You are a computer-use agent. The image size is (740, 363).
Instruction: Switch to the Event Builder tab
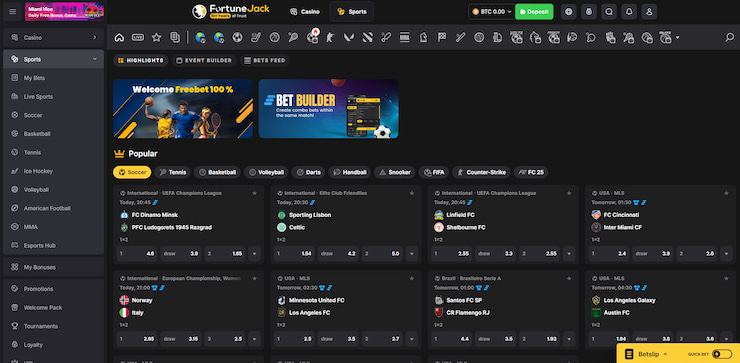pyautogui.click(x=204, y=60)
